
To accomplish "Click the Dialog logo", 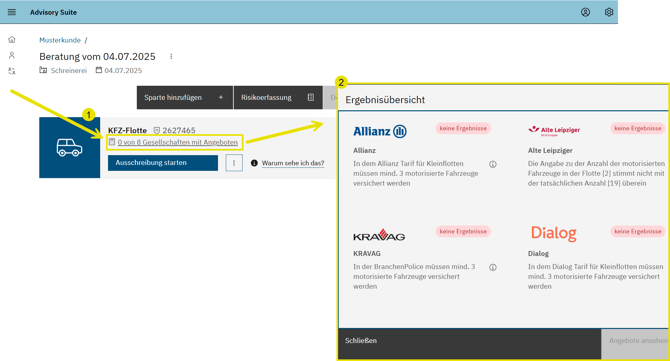I will click(553, 233).
